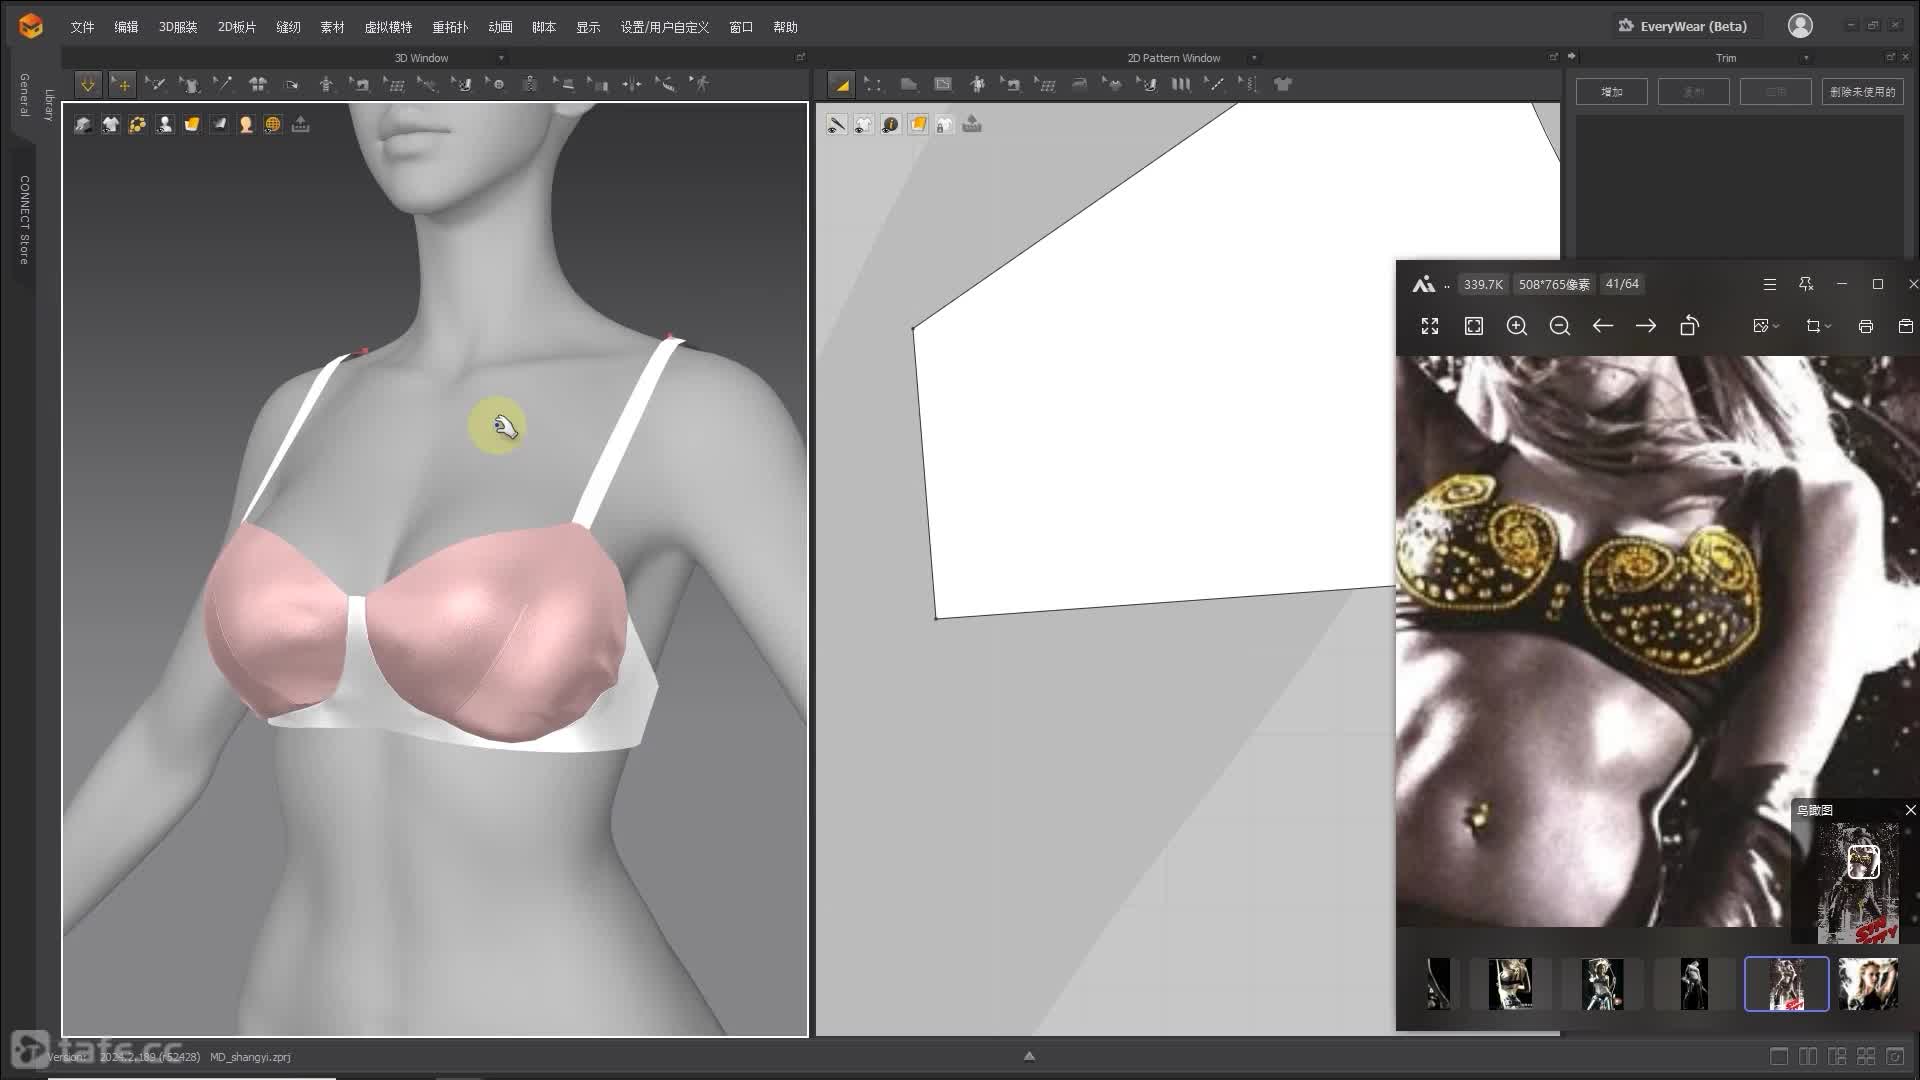Toggle show garment in 3D view
The width and height of the screenshot is (1920, 1080).
(x=110, y=124)
